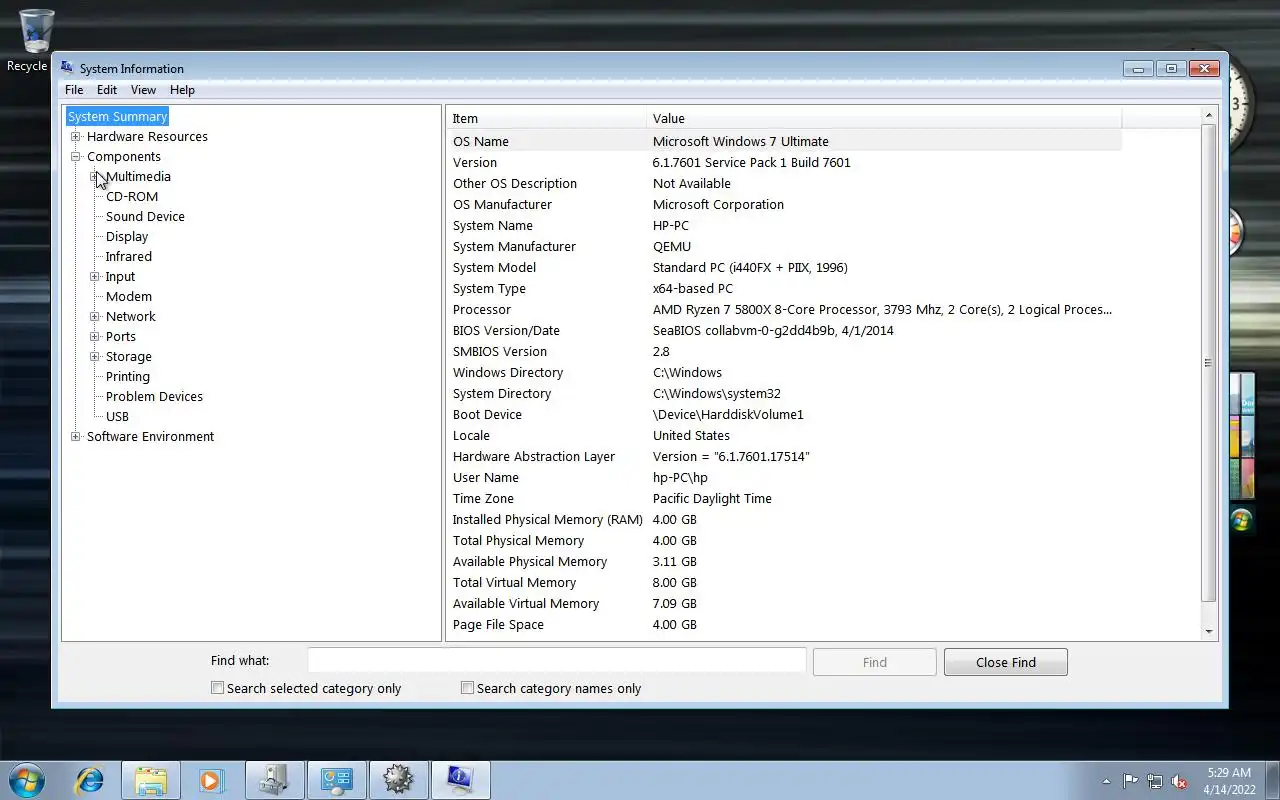Expand the Storage node

[94, 356]
